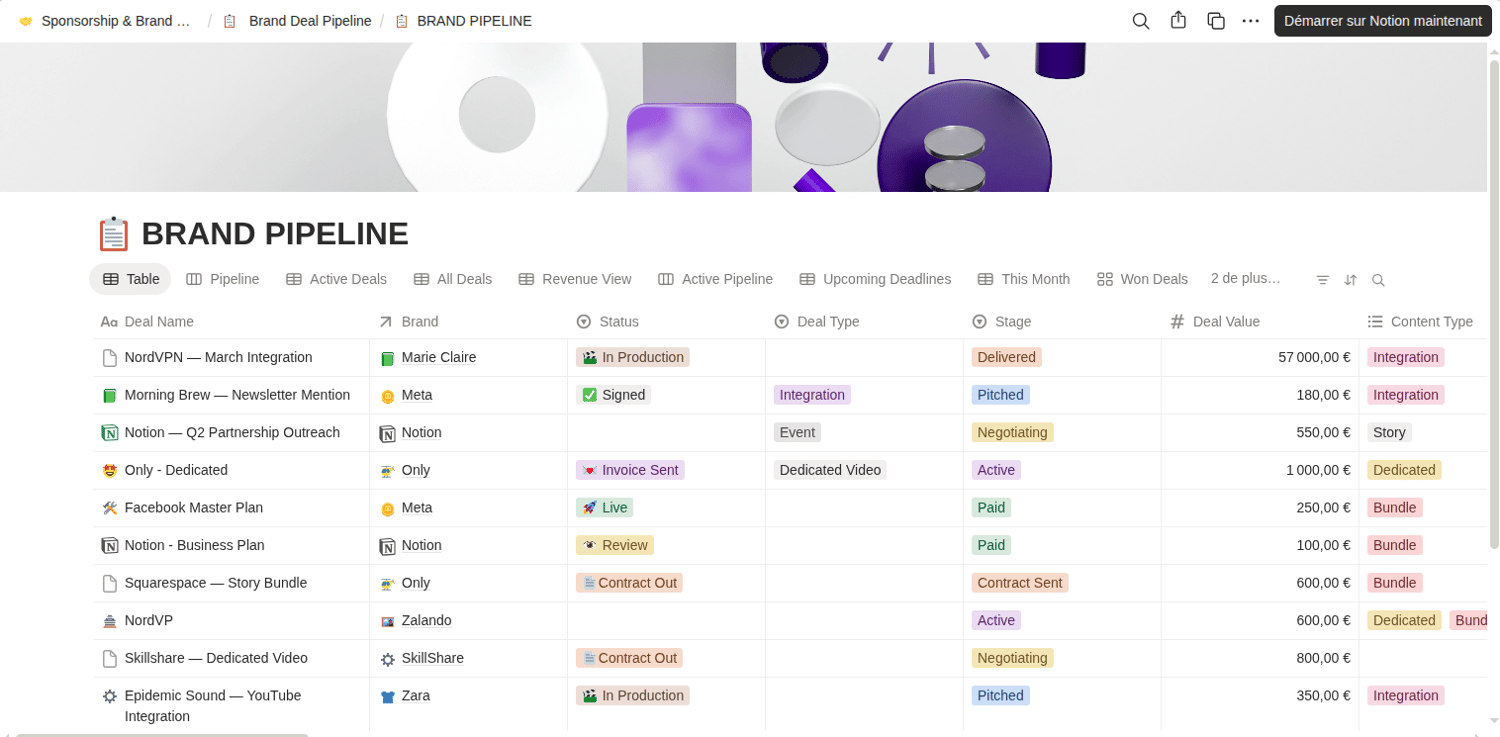Click 'Démarrer sur Notion maintenant' button
This screenshot has height=737, width=1500.
[x=1382, y=21]
